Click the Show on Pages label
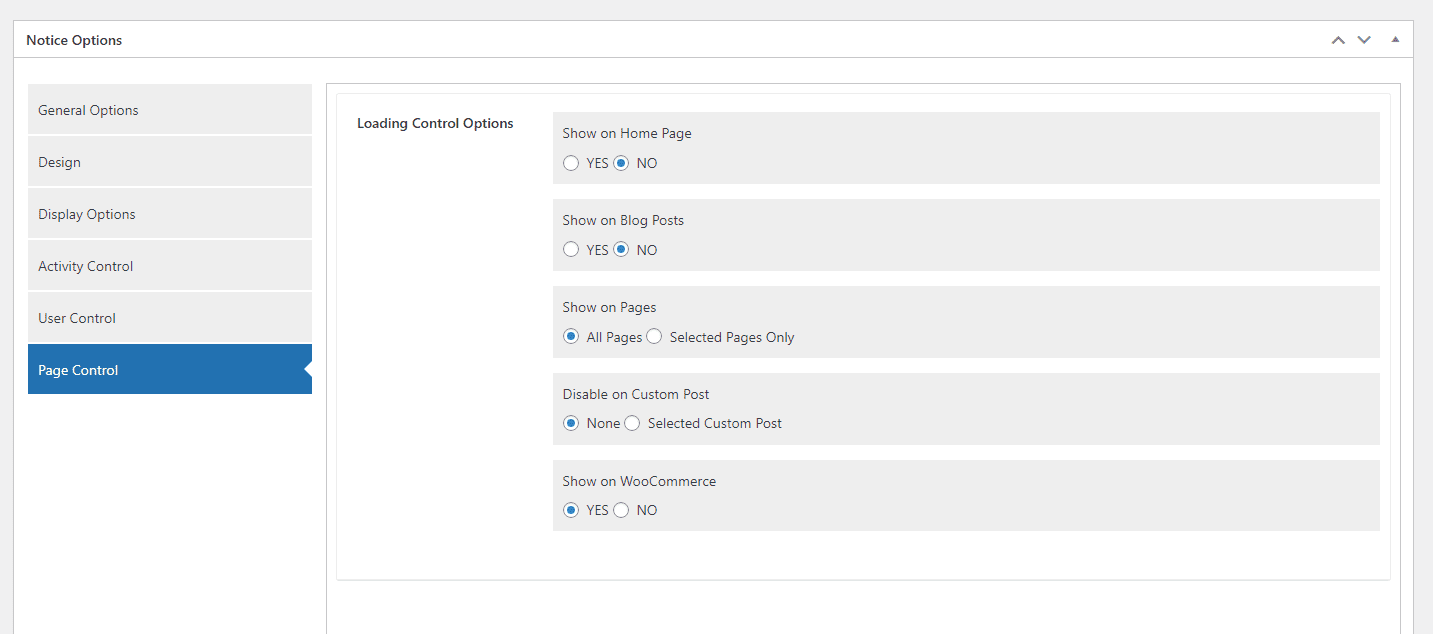Viewport: 1433px width, 634px height. [x=609, y=307]
